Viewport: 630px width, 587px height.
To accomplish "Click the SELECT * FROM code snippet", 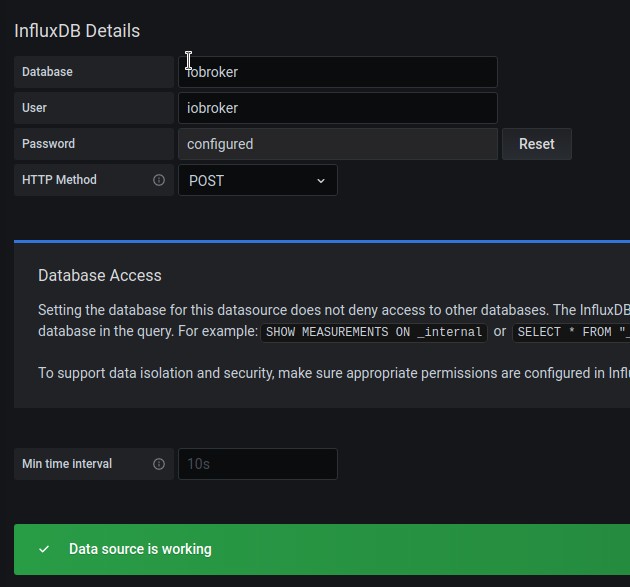I will pos(572,332).
